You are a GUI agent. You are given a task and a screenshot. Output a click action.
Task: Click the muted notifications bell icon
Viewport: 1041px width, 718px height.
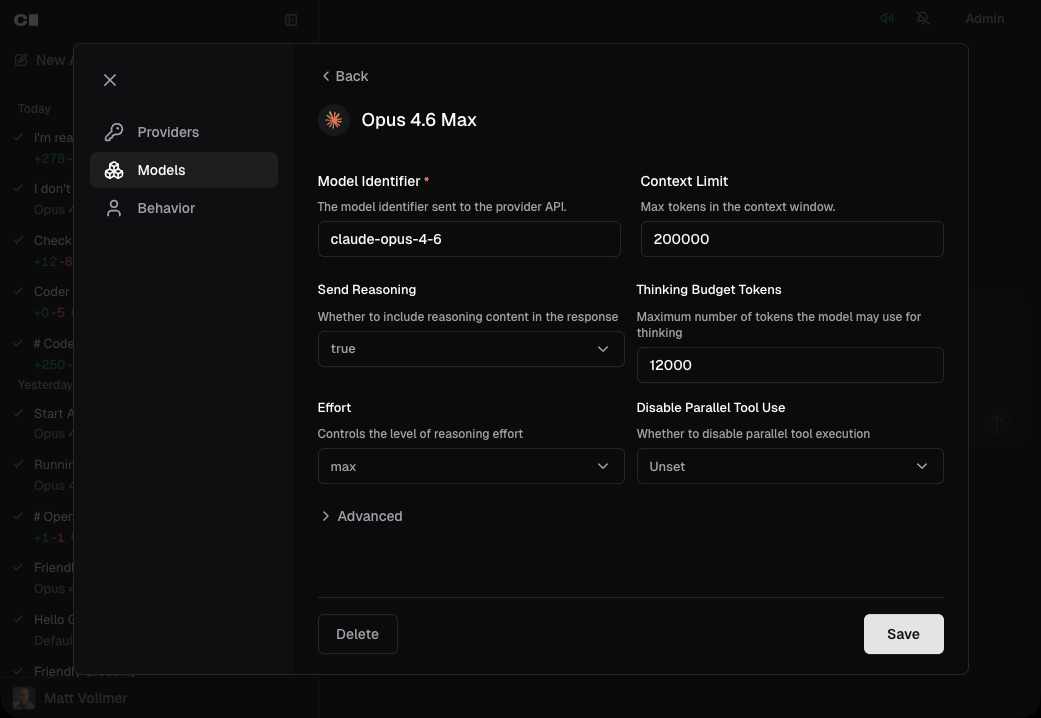pos(923,19)
